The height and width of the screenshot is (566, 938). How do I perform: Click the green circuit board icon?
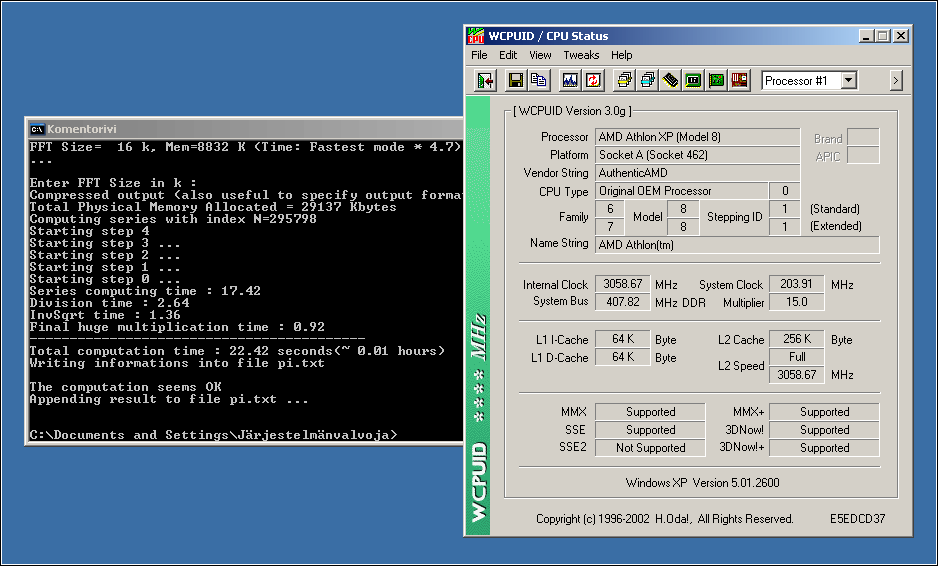[x=716, y=80]
